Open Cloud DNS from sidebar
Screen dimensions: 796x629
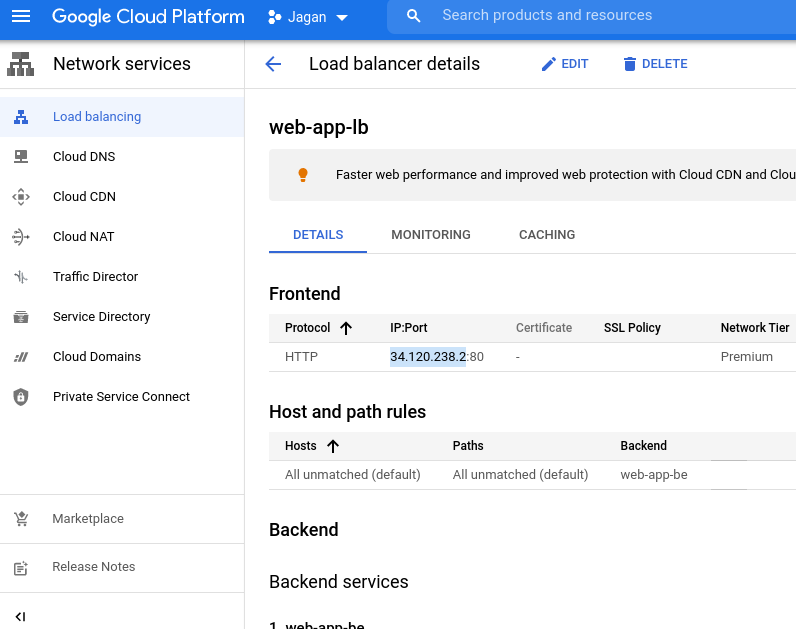click(122, 156)
